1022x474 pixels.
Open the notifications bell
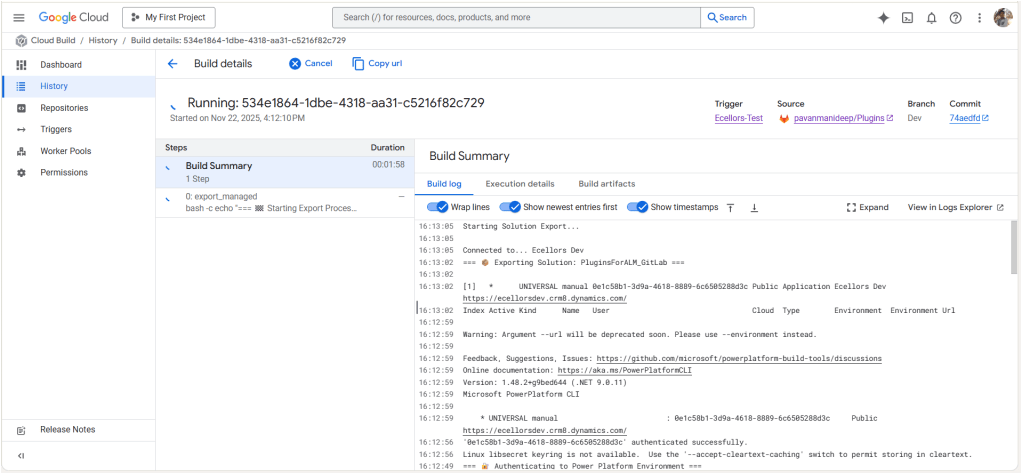[931, 18]
